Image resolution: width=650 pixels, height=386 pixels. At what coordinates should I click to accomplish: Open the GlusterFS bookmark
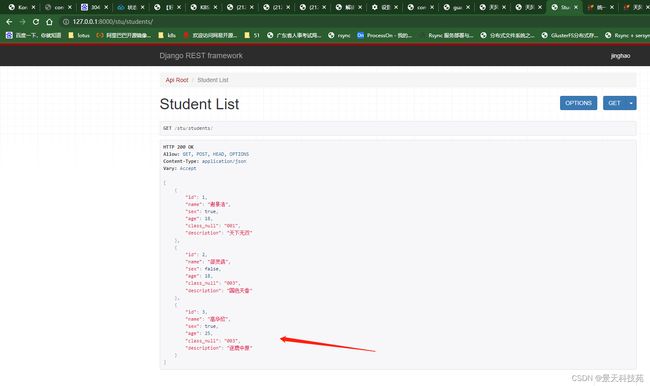(570, 36)
